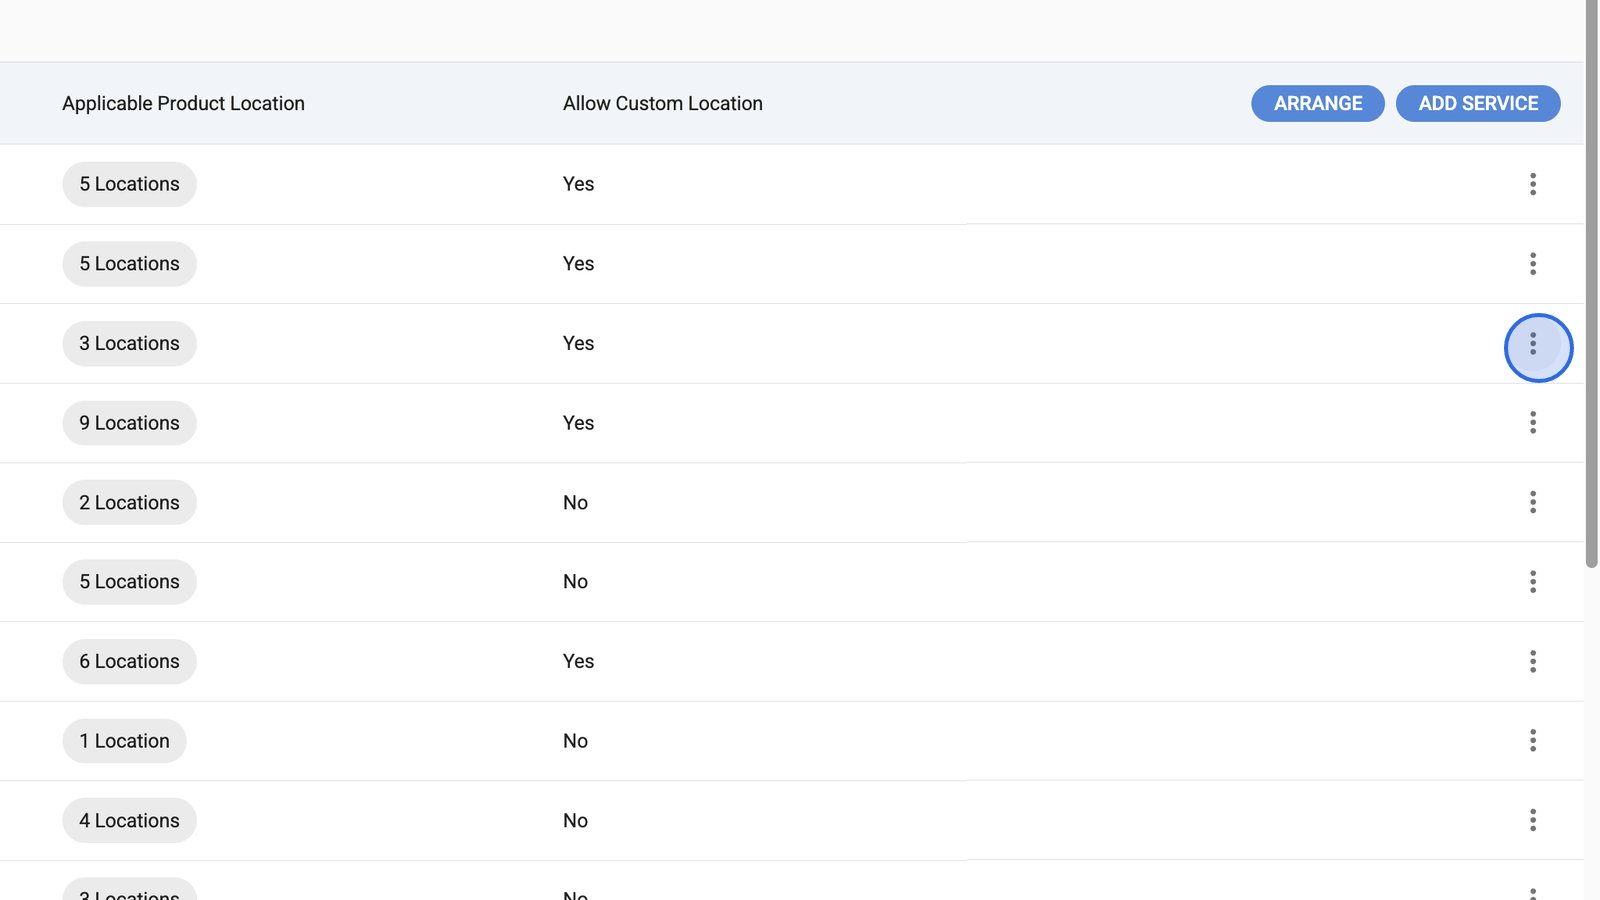
Task: Open the three-dot menu for the 4 Locations row
Action: point(1532,820)
